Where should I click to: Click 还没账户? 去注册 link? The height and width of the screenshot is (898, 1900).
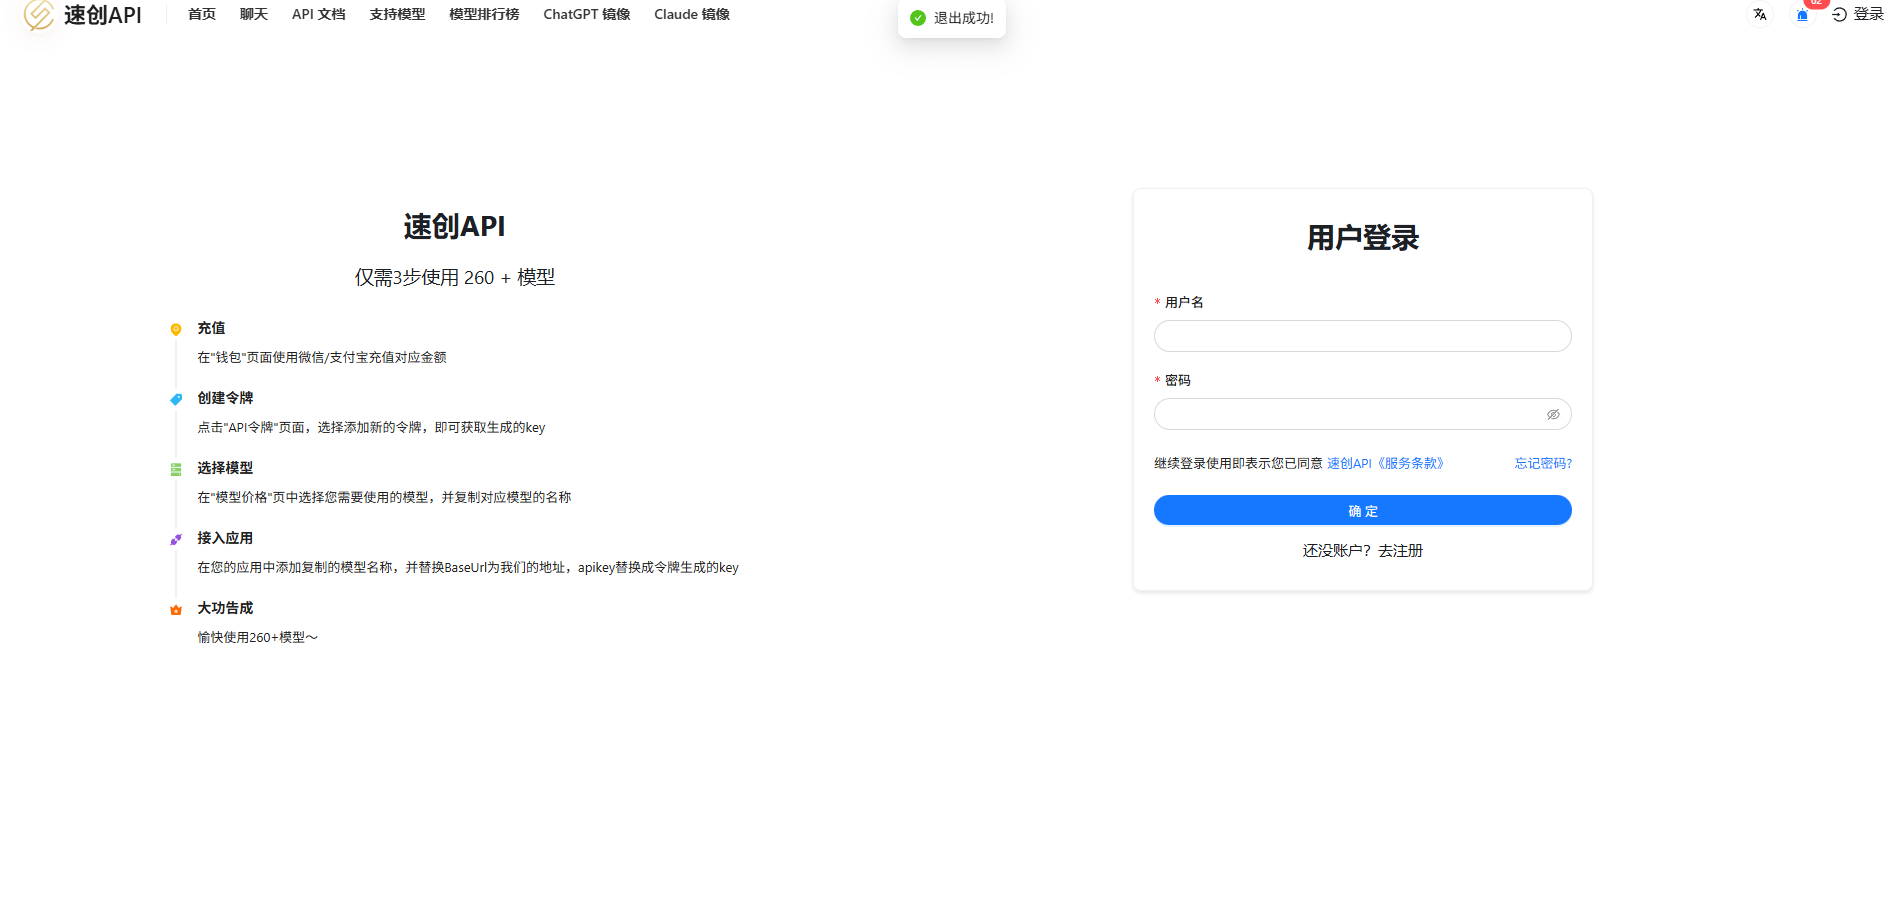tap(1362, 551)
